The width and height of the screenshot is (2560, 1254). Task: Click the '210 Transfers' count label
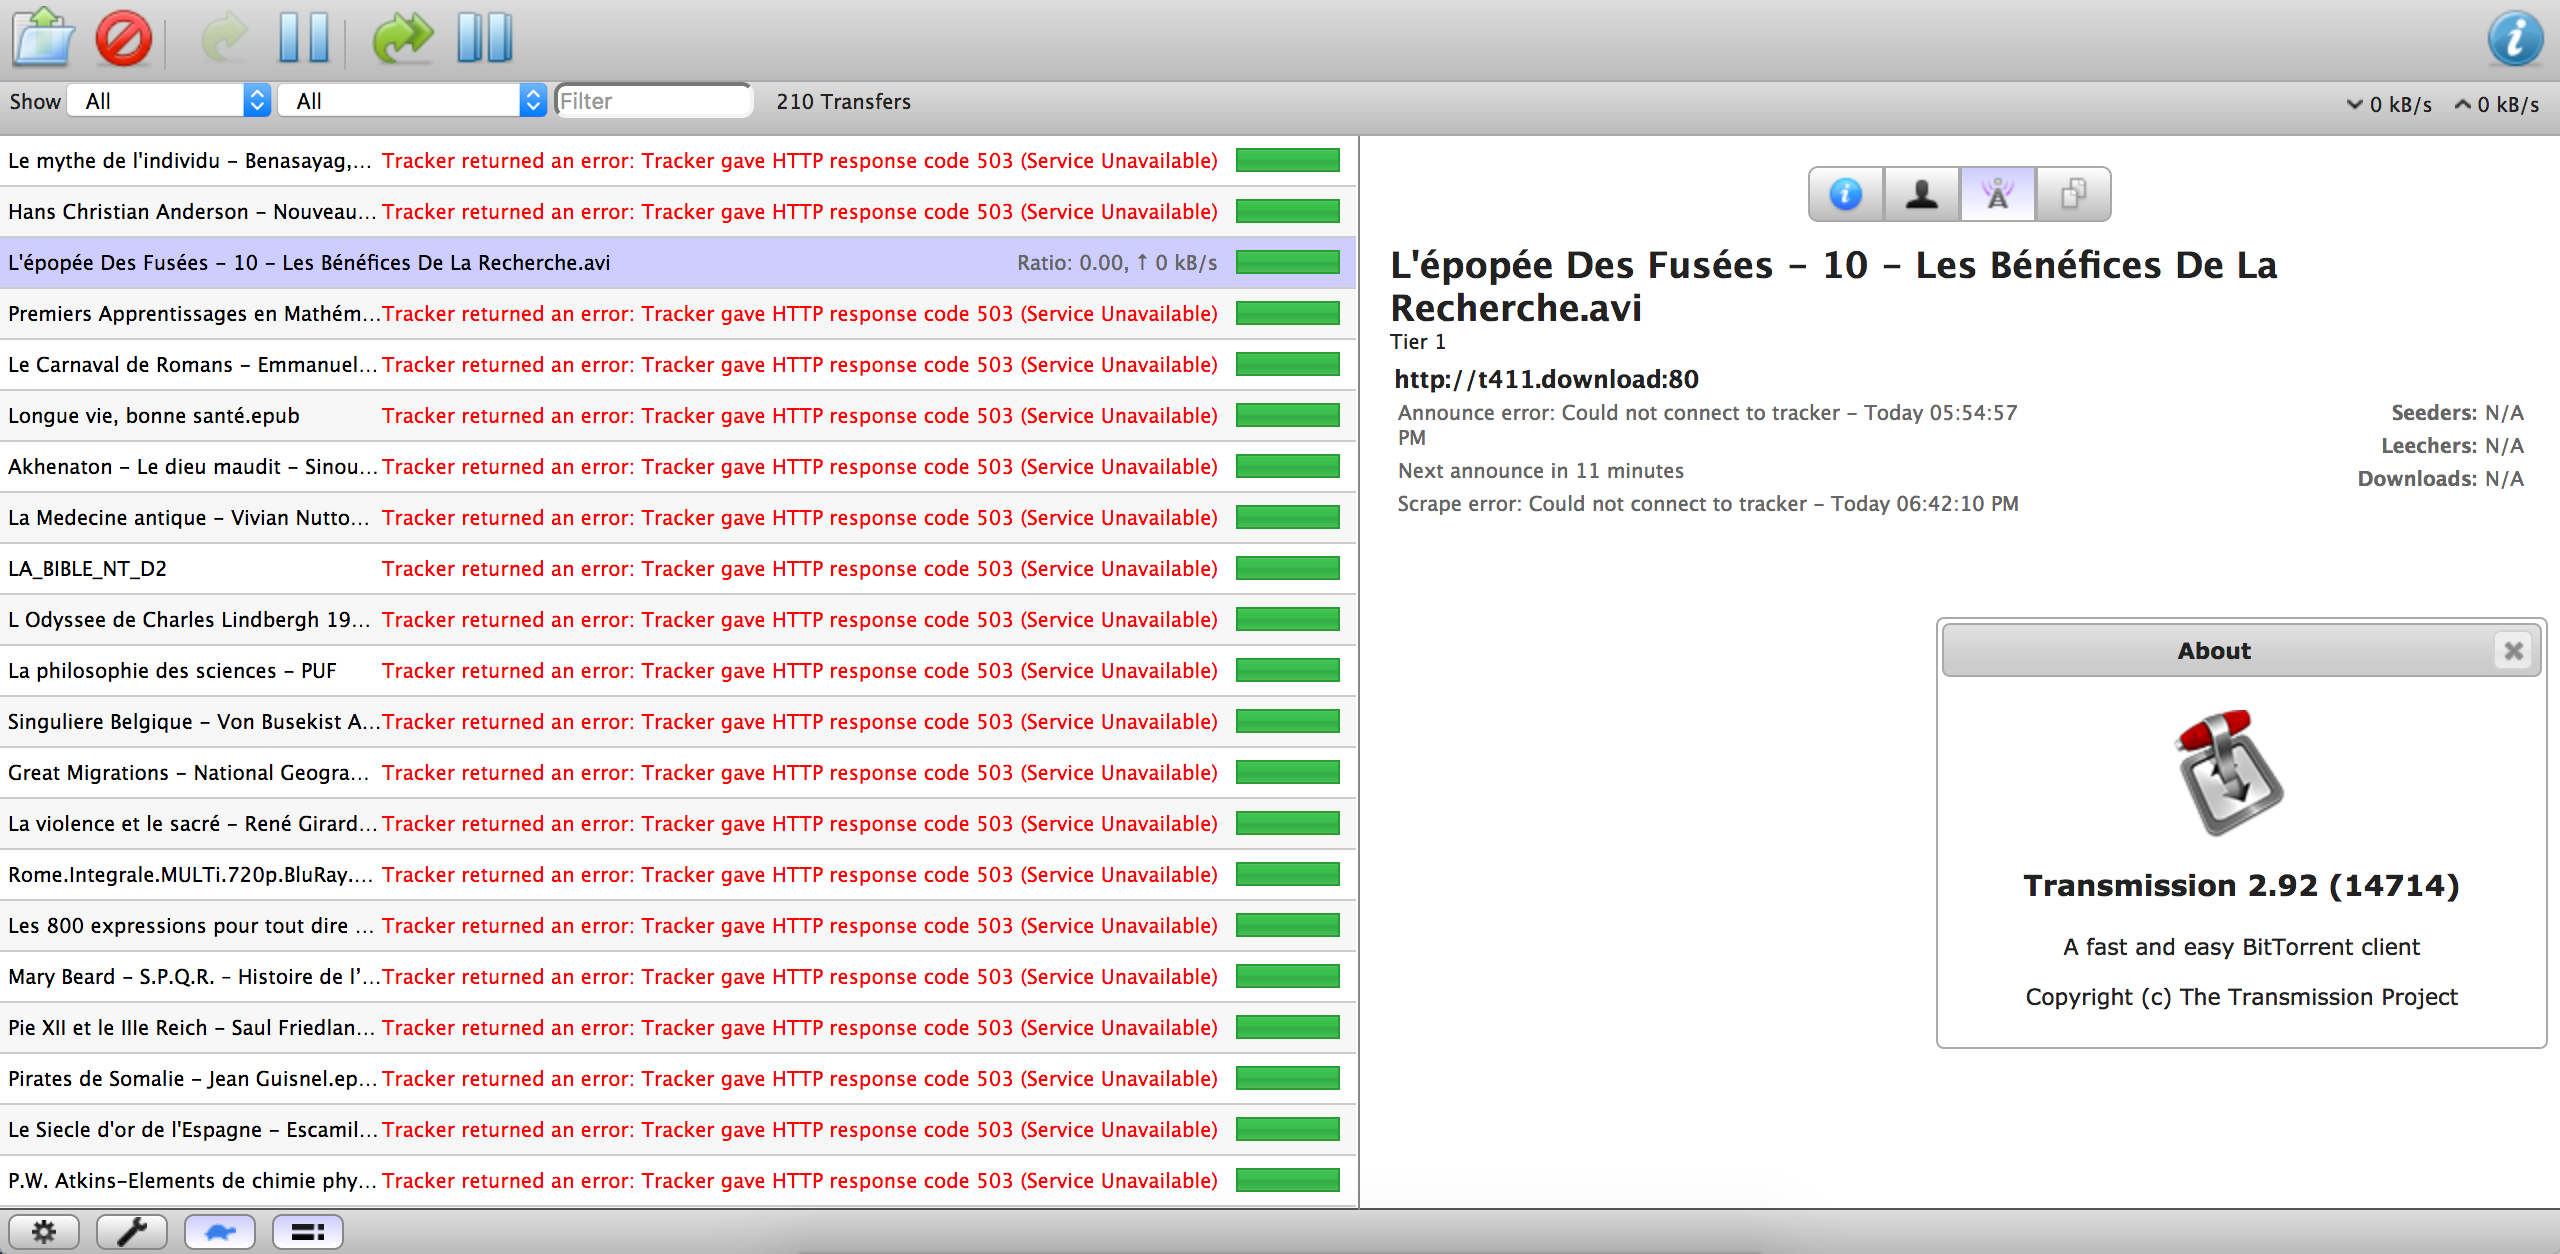click(843, 102)
